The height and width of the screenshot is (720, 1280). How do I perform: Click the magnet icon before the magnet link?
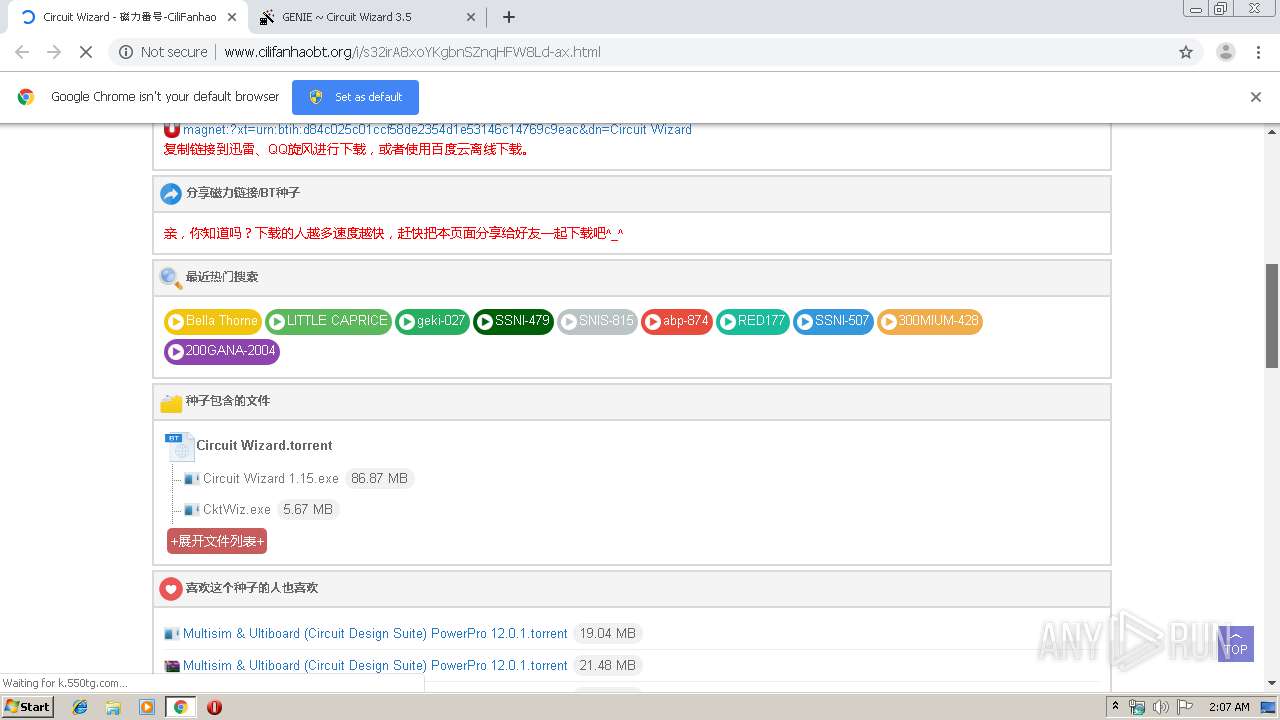pyautogui.click(x=172, y=129)
